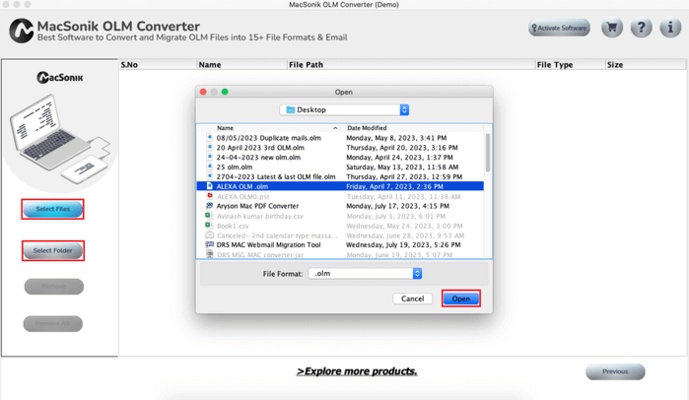Click the blue Open button

pyautogui.click(x=461, y=298)
